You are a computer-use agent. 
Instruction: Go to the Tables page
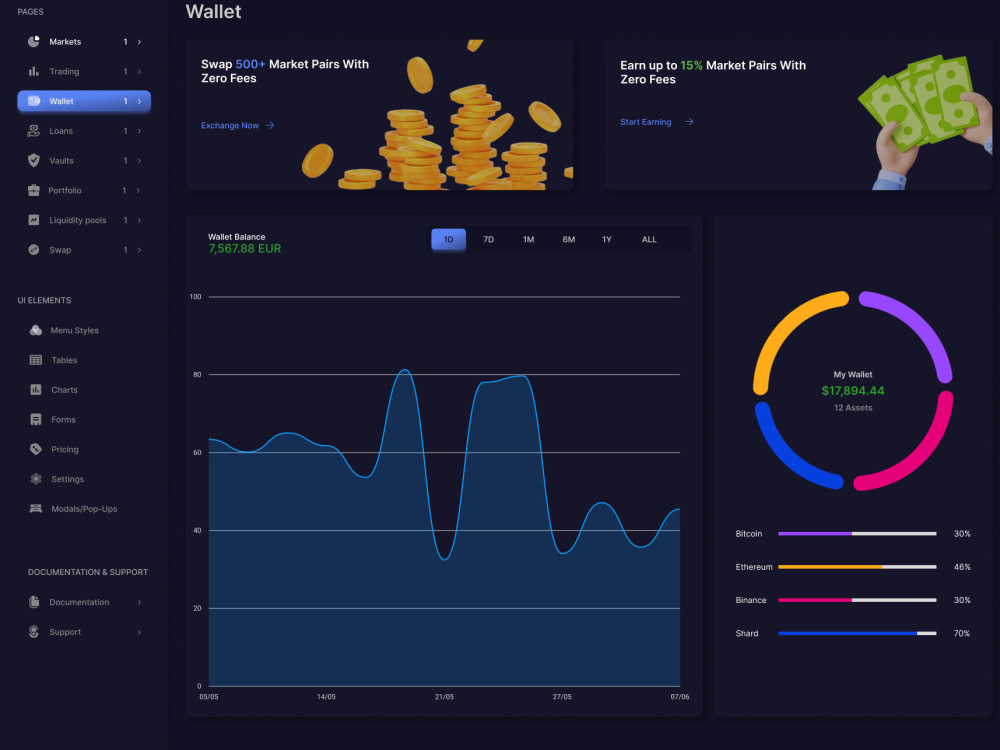coord(64,360)
